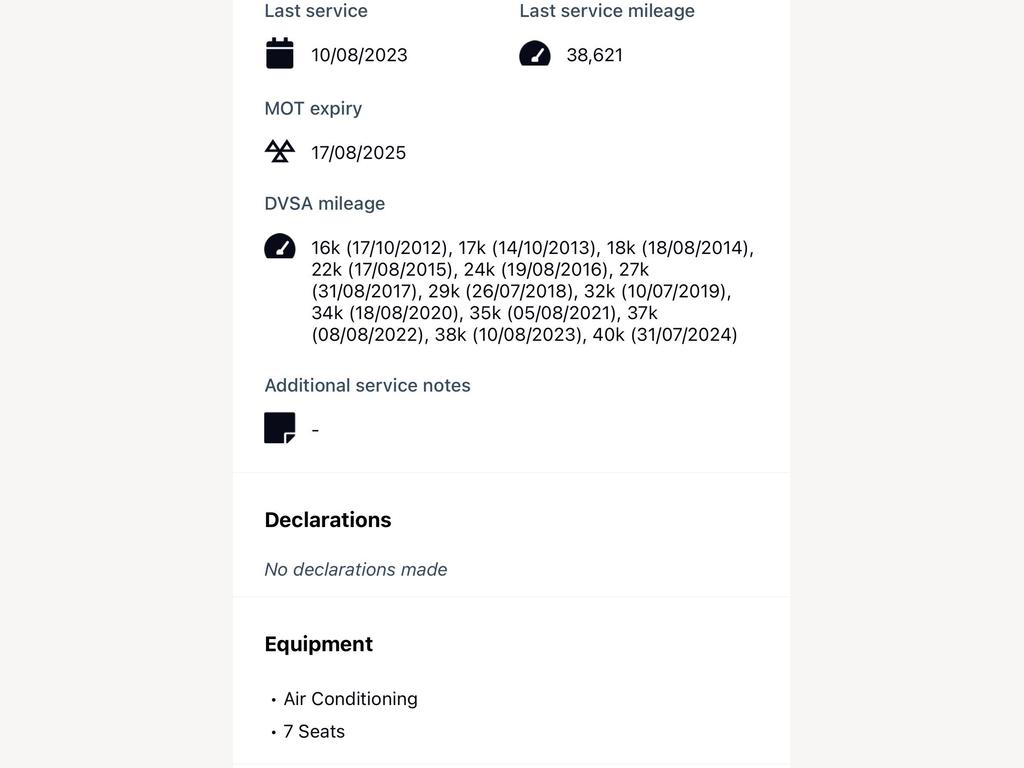Click the No declarations made text

pos(356,569)
